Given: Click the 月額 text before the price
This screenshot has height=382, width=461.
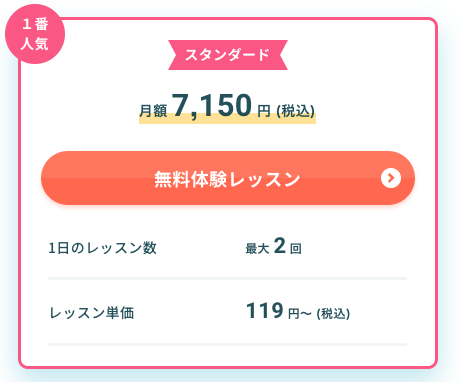Looking at the screenshot, I should [x=153, y=111].
